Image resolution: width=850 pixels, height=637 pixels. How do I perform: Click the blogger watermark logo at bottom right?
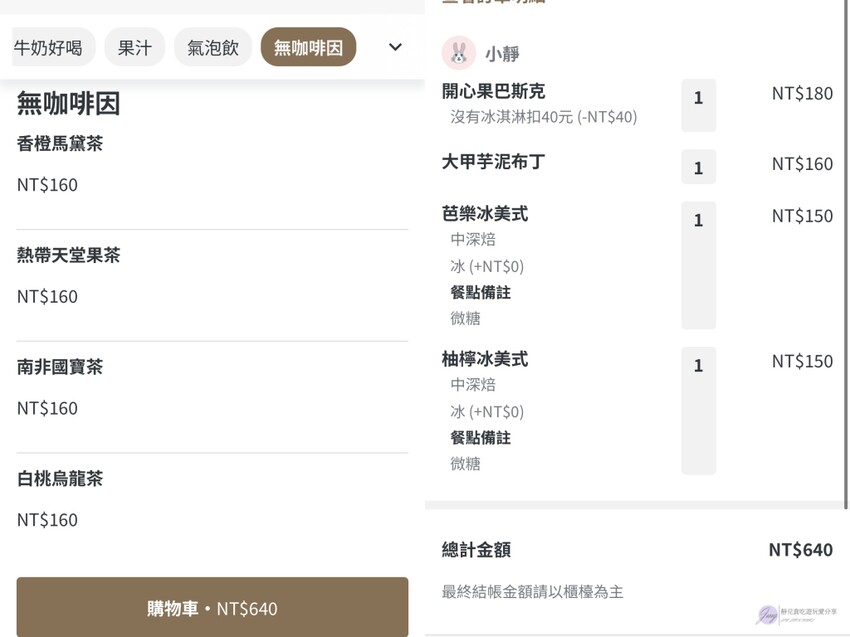[x=795, y=614]
